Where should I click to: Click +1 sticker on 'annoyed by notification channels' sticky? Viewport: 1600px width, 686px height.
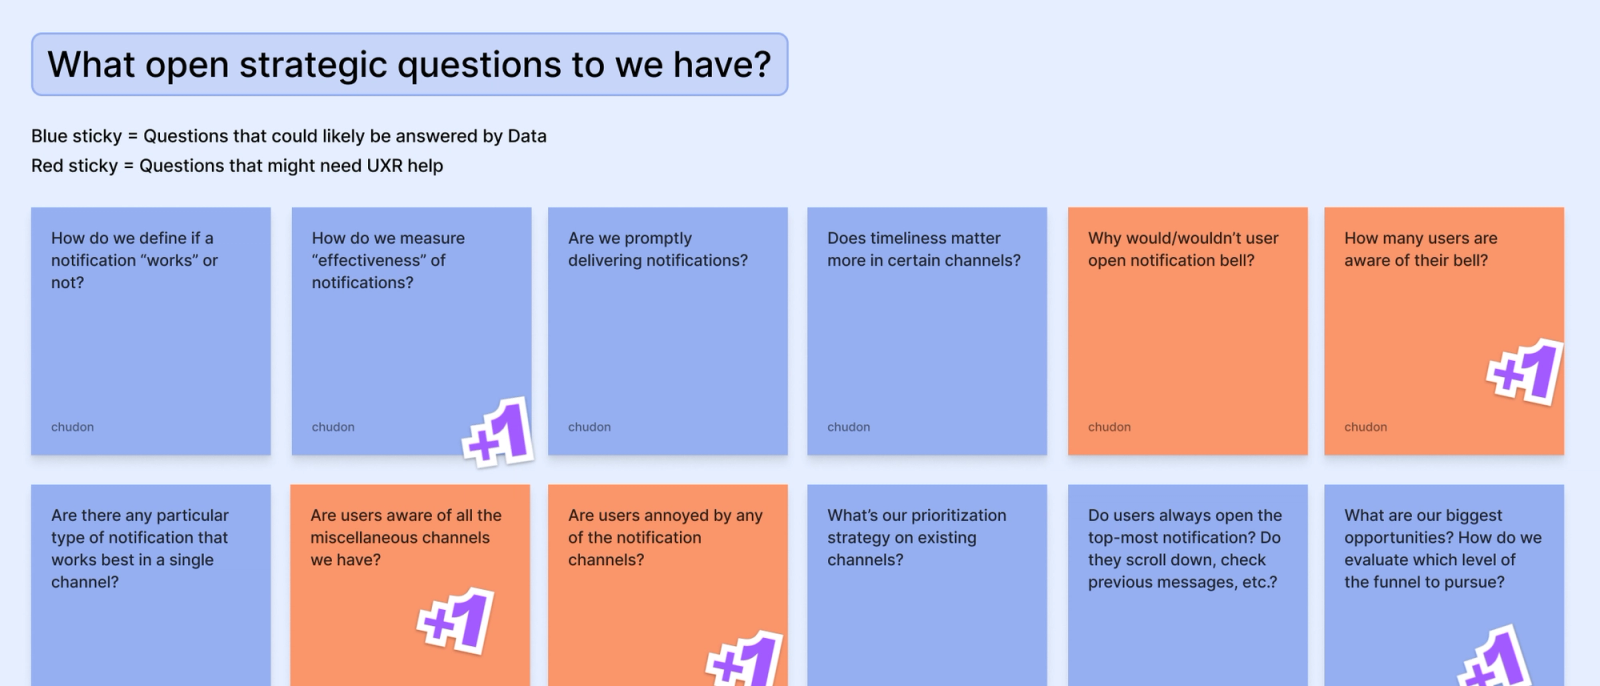click(744, 659)
